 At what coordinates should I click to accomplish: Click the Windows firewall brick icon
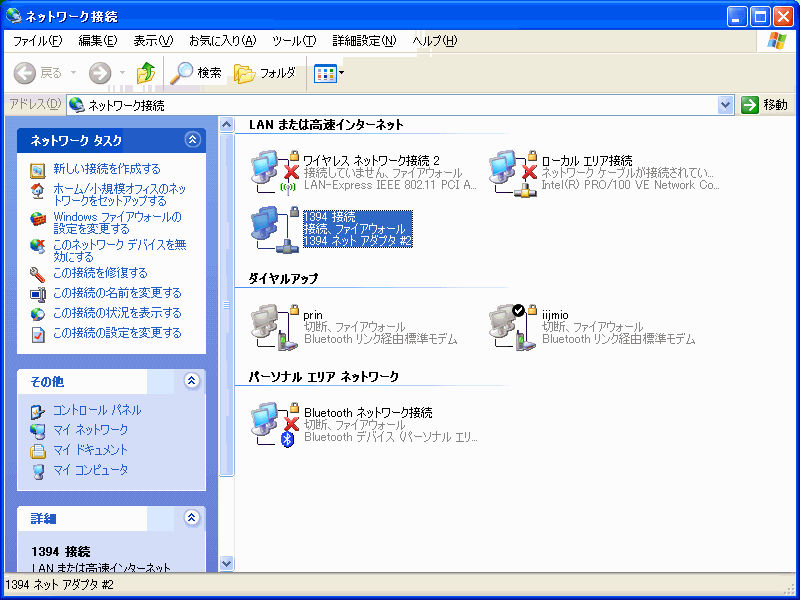pos(38,219)
